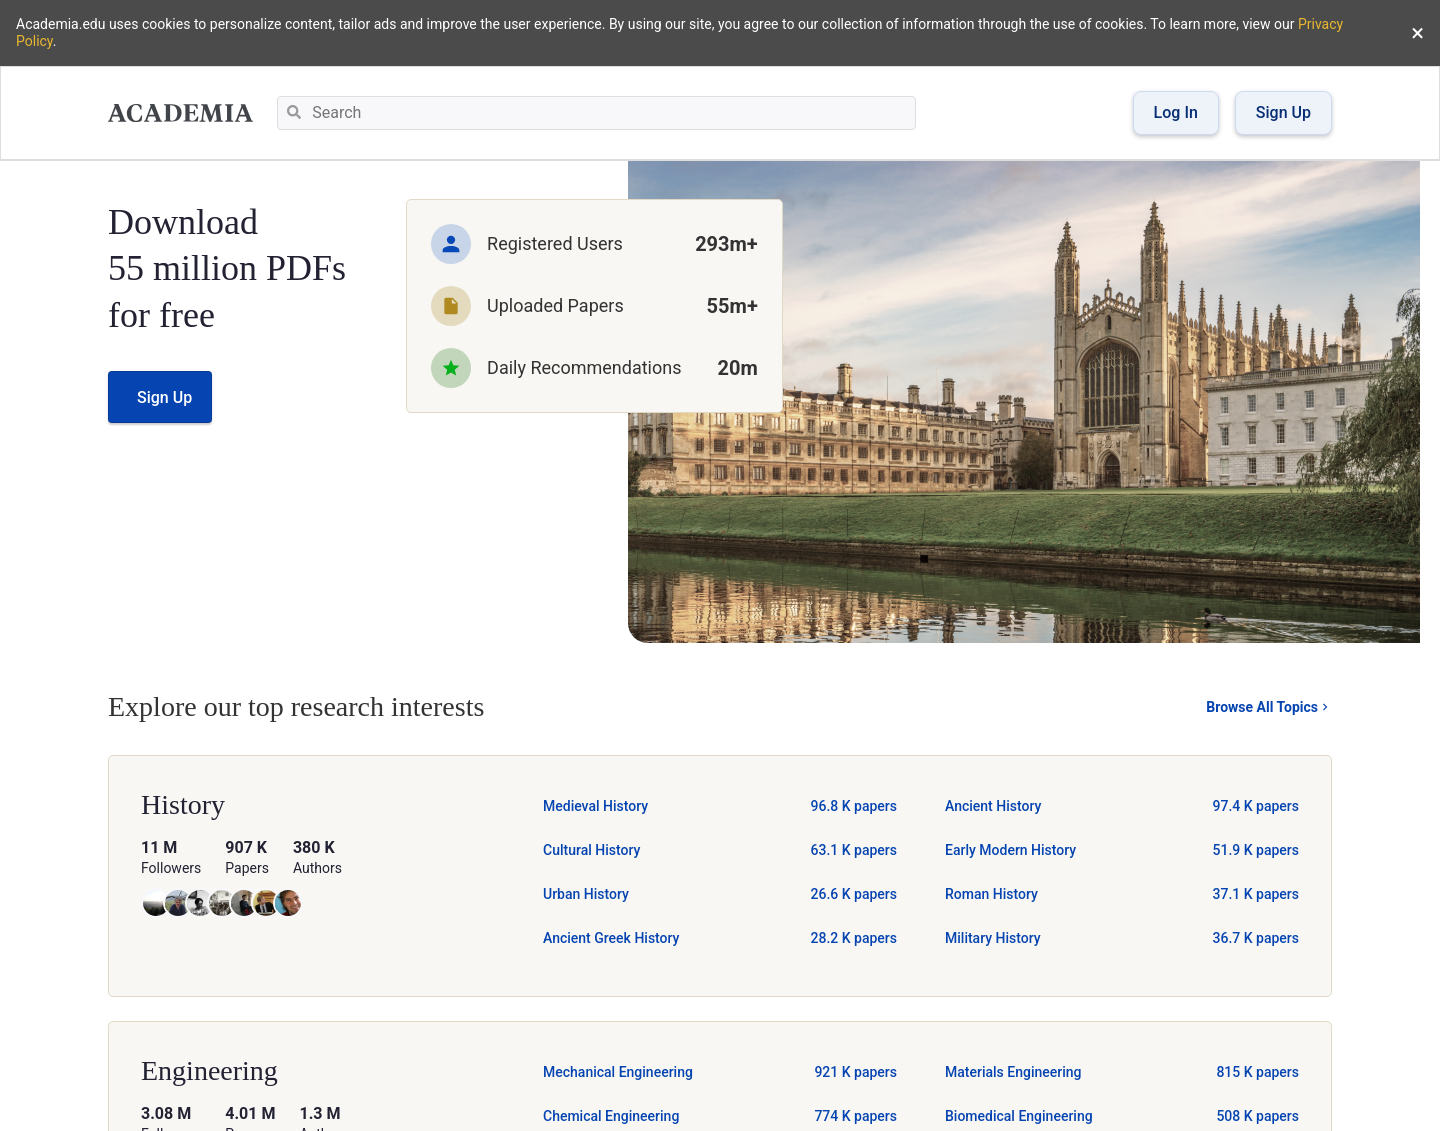Open Cultural History topic
The image size is (1440, 1131).
tap(591, 850)
